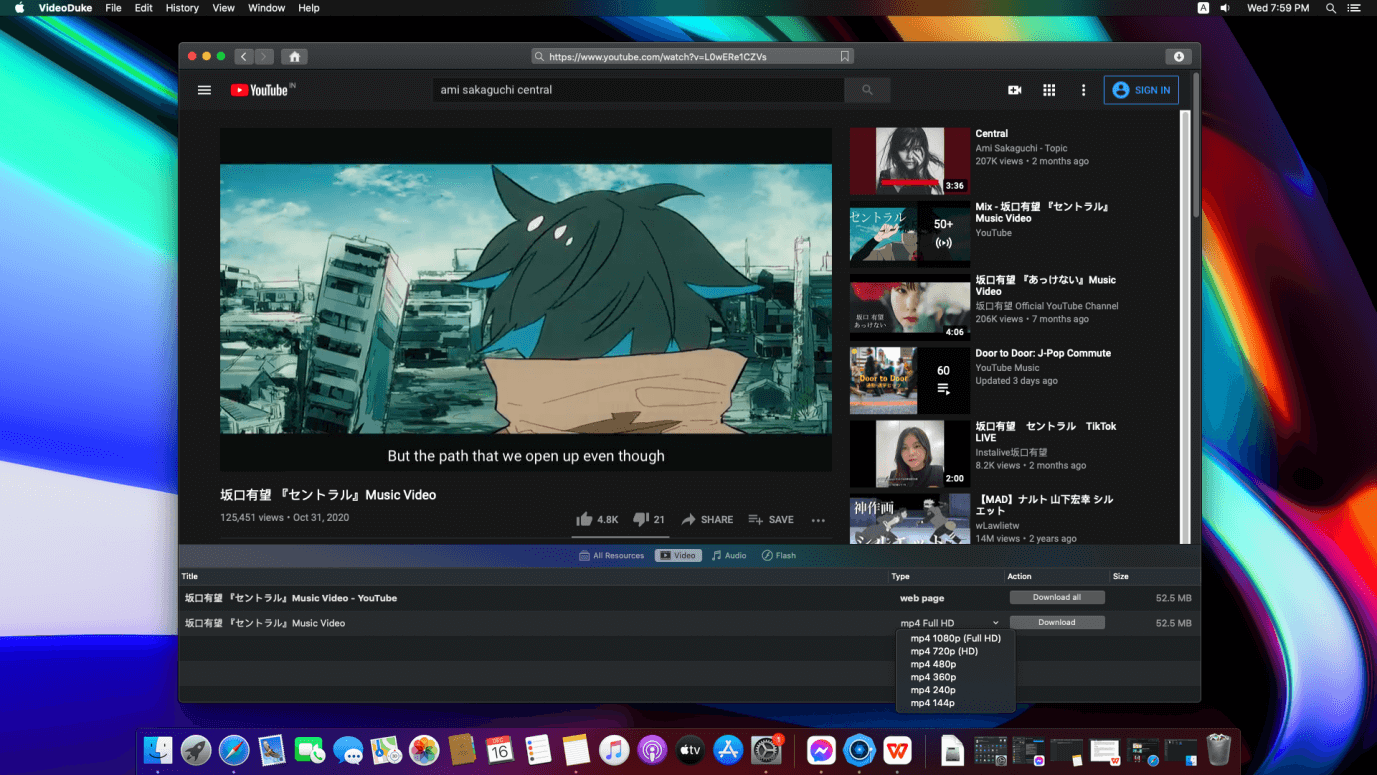Open Podcasts app in the Dock
Screen dimensions: 1377x775
652,750
